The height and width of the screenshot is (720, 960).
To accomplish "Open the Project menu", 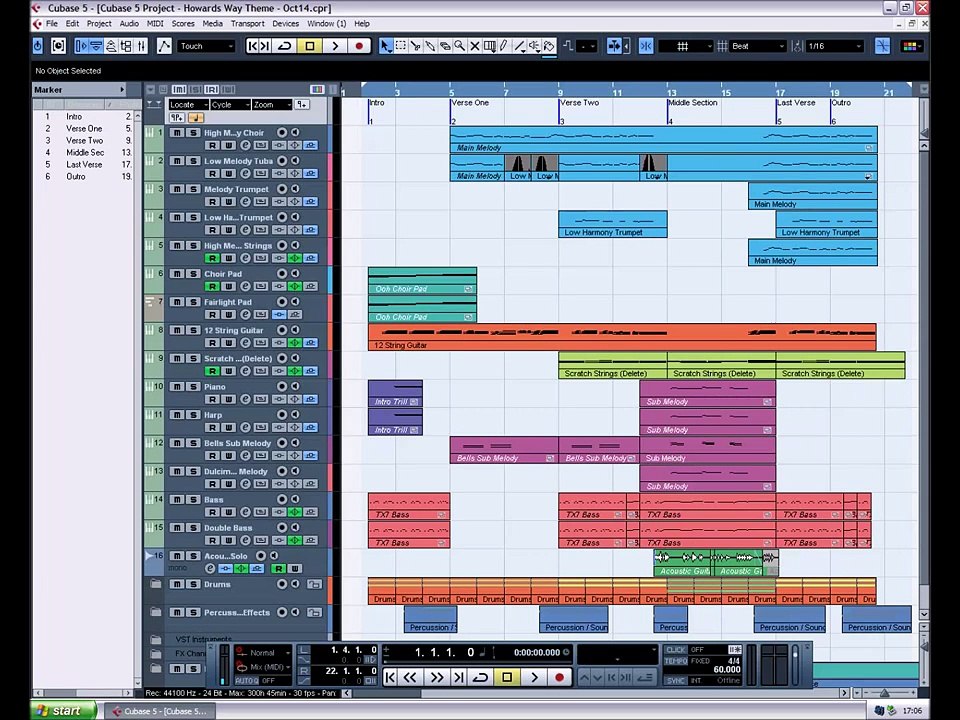I will 99,23.
